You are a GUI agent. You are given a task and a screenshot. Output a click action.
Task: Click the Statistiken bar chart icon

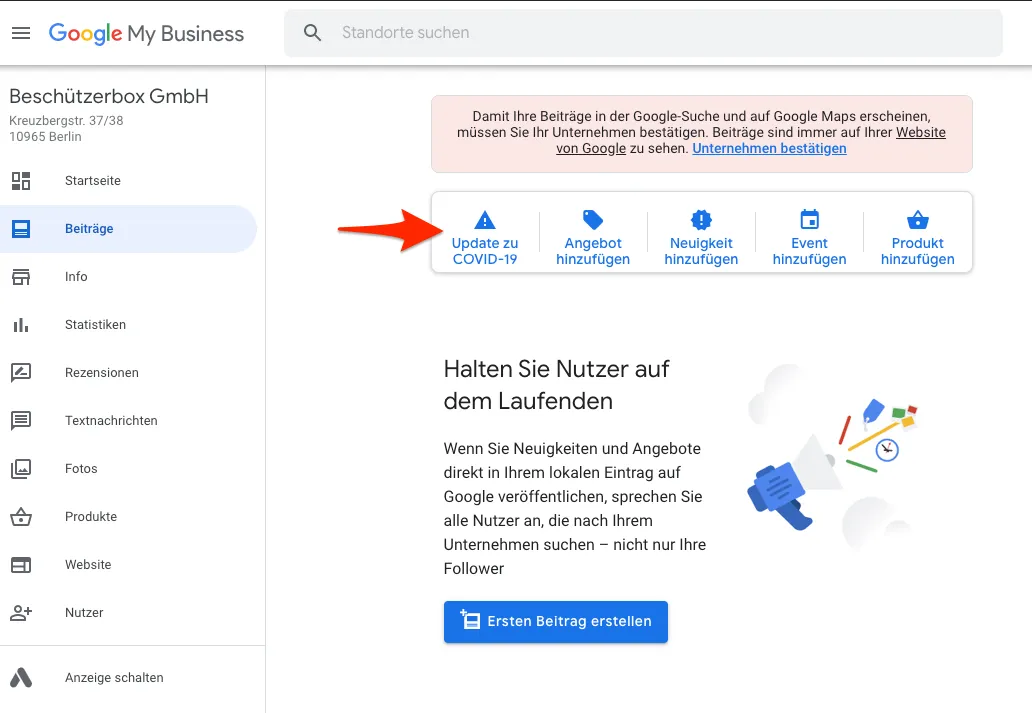[21, 325]
